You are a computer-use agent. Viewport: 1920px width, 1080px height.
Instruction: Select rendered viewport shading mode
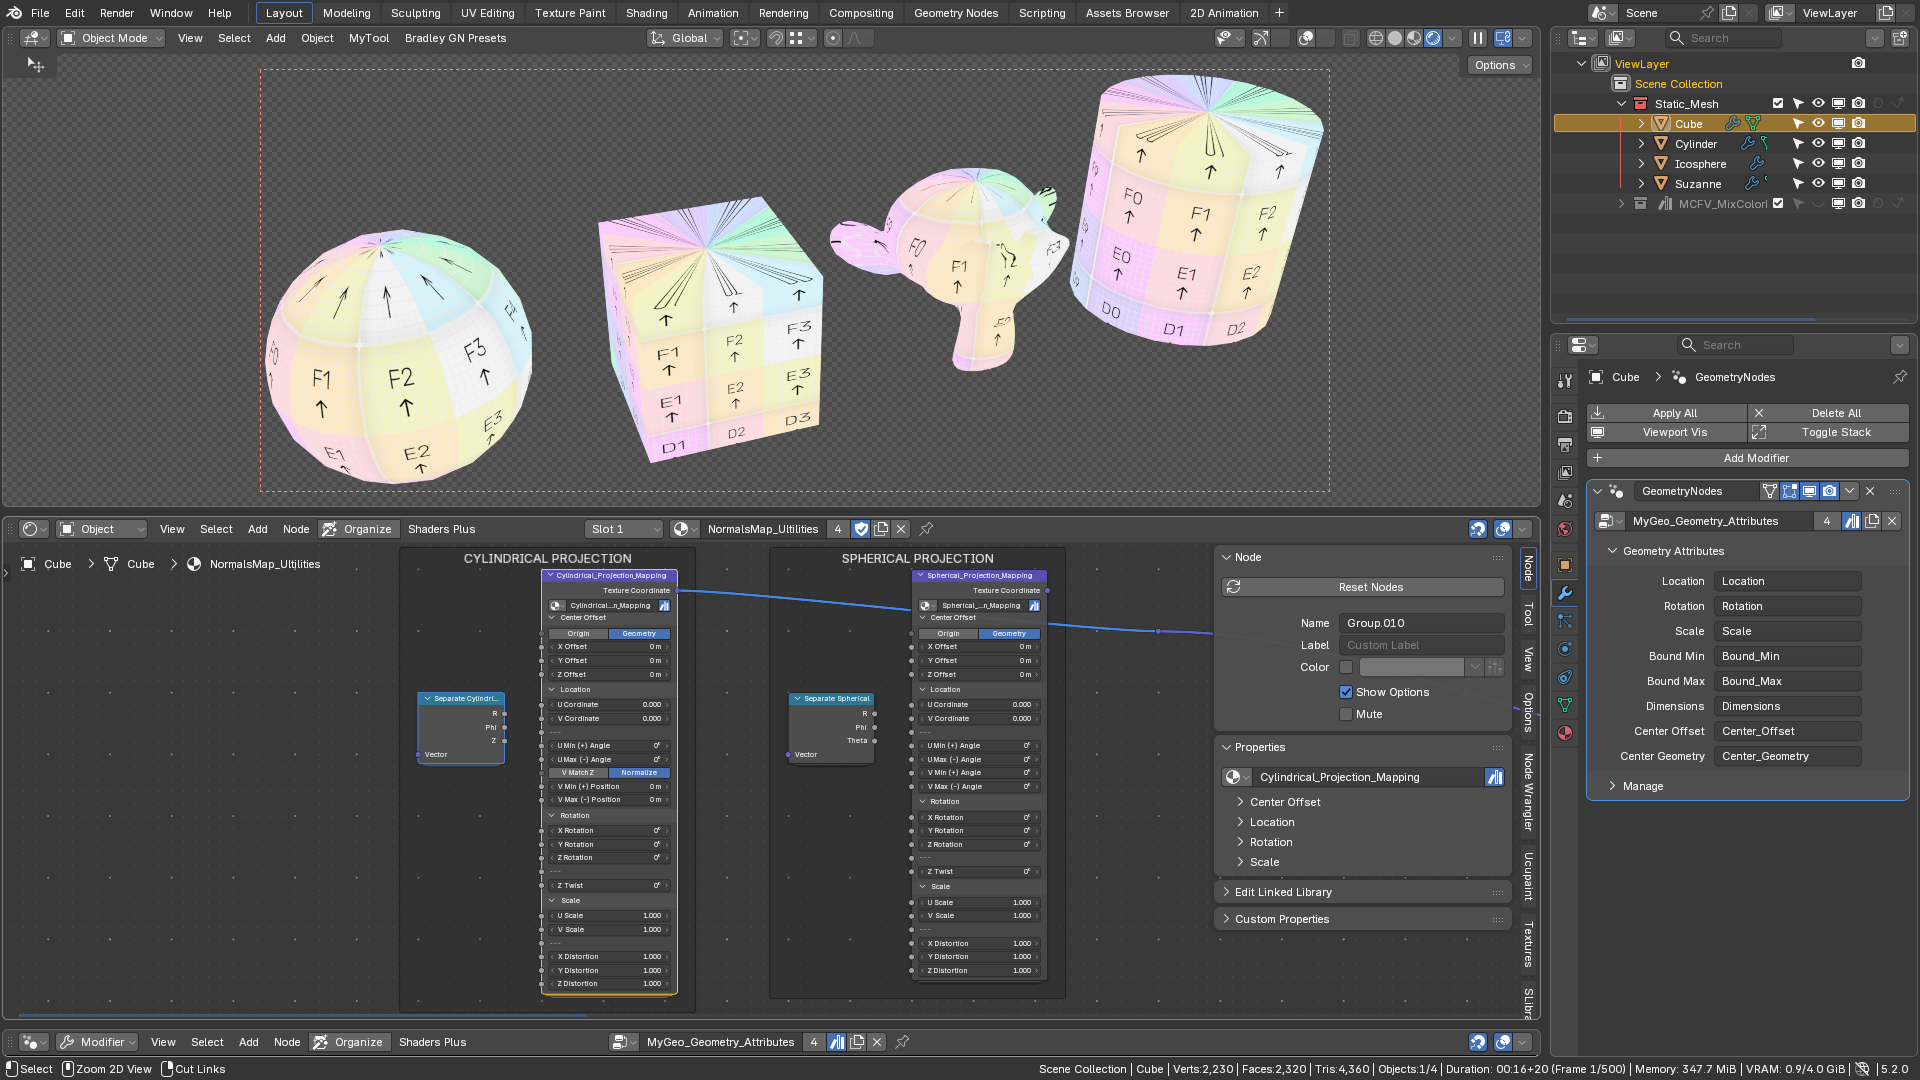pyautogui.click(x=1433, y=38)
